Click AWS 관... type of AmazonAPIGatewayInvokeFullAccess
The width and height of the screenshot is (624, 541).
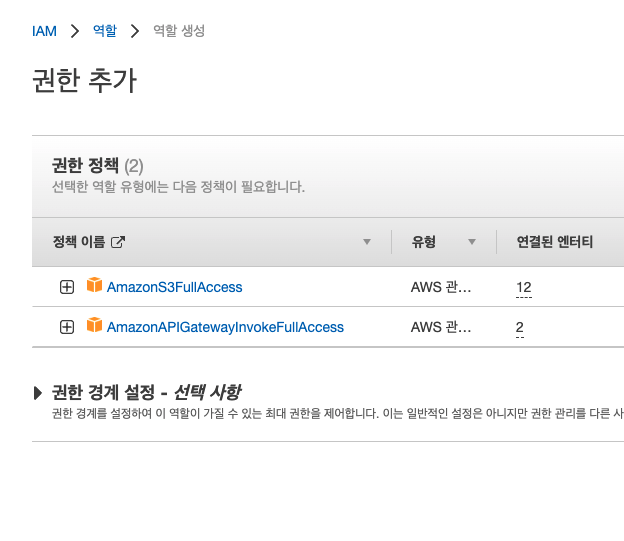441,327
